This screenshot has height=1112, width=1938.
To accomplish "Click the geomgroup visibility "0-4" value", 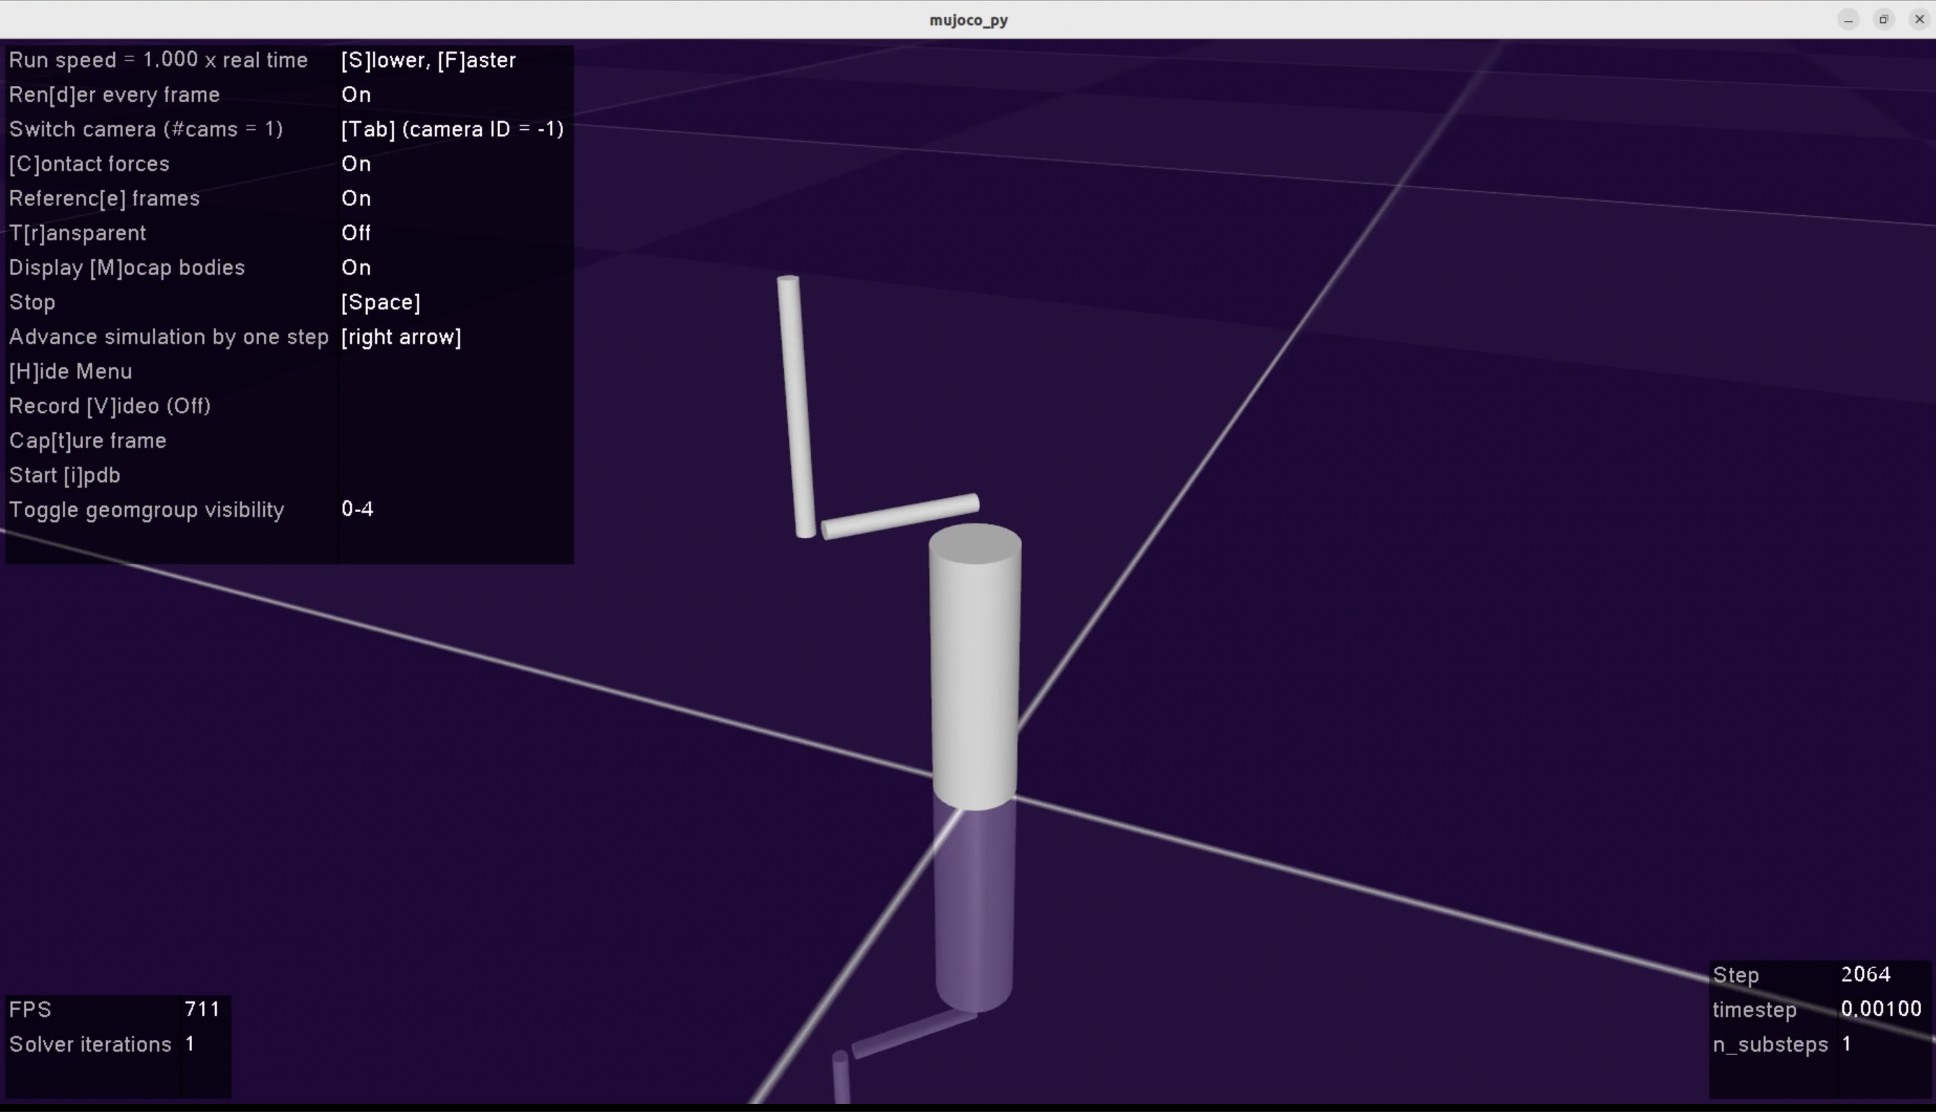I will point(357,509).
